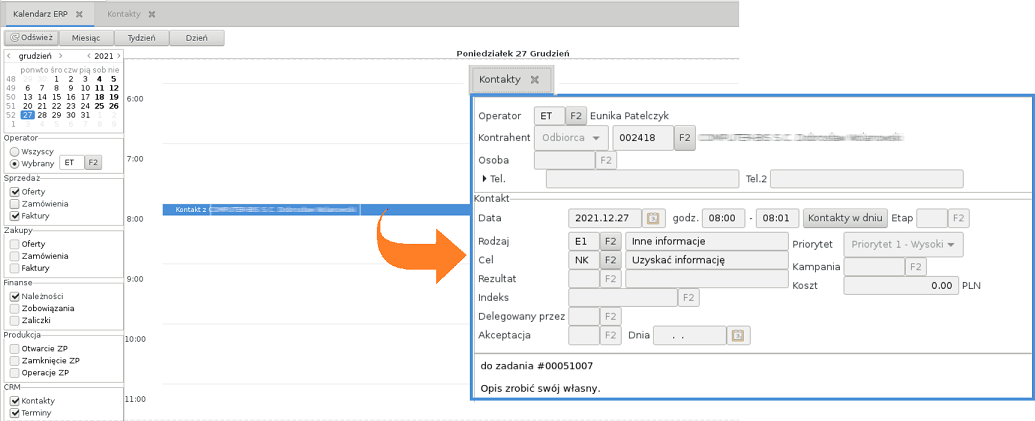Click F2 lookup next to Etap field

(x=958, y=218)
